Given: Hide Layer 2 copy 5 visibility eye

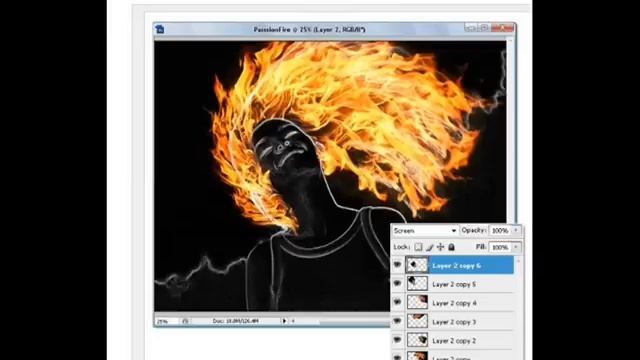Looking at the screenshot, I should [x=397, y=284].
